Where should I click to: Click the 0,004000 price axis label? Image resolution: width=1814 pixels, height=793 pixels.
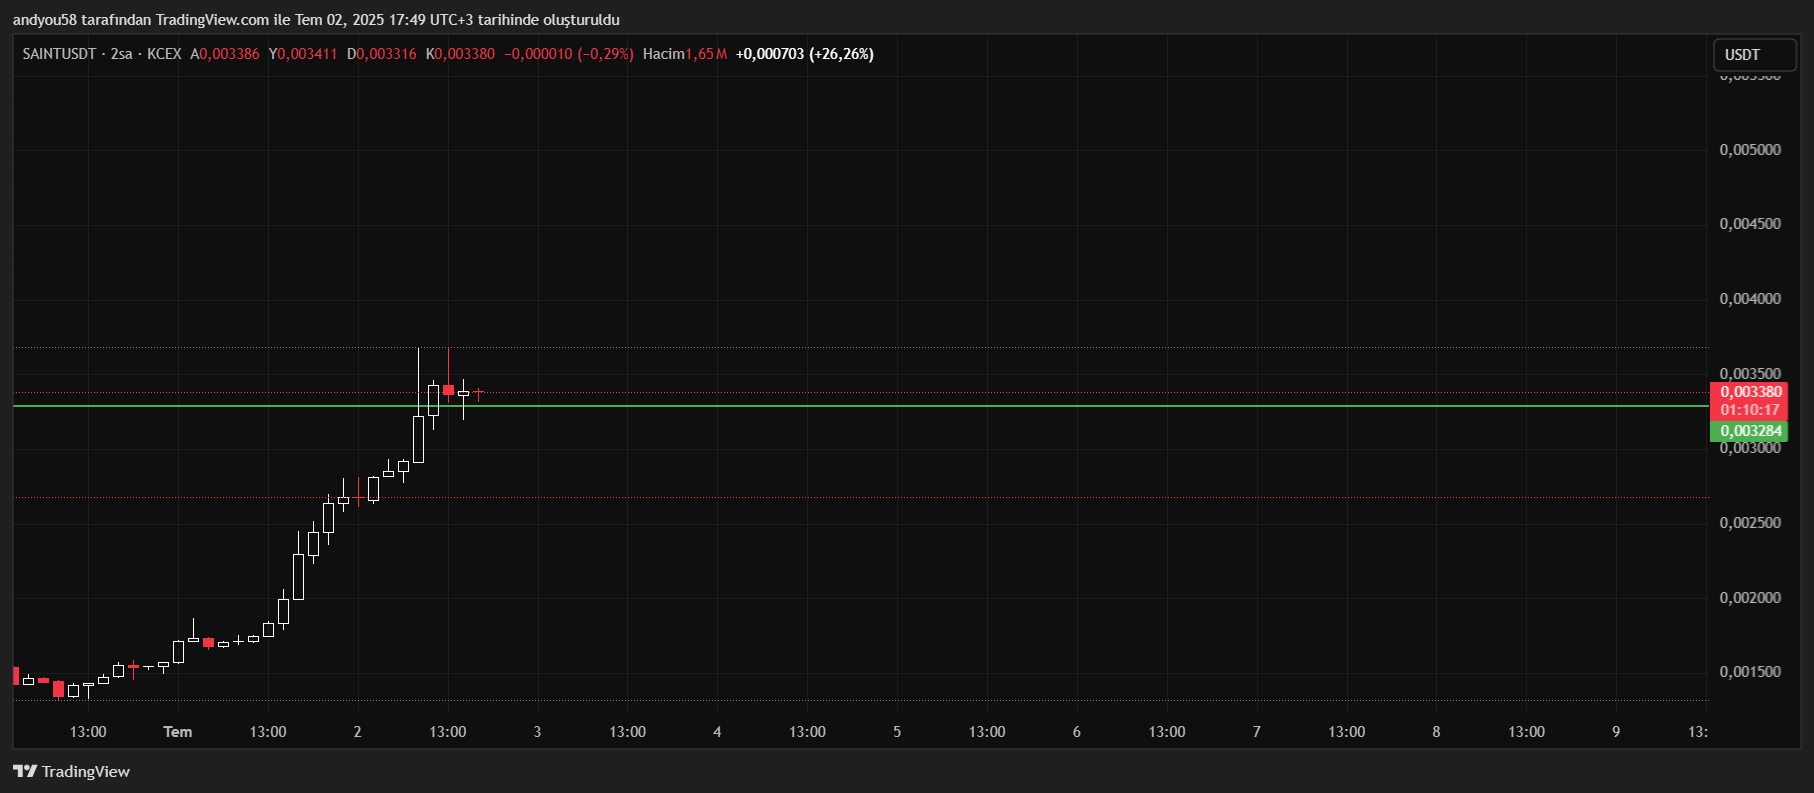[x=1750, y=299]
